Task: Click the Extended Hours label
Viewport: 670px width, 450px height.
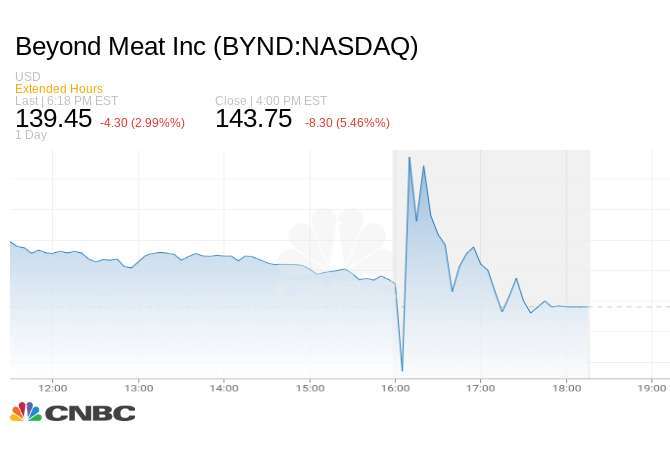Action: [x=59, y=88]
